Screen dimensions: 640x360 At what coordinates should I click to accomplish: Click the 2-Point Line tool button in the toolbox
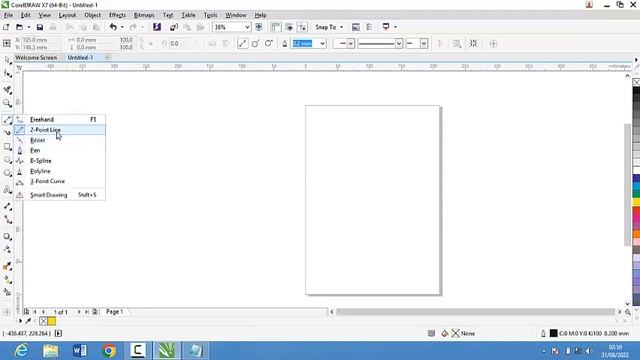click(x=7, y=120)
